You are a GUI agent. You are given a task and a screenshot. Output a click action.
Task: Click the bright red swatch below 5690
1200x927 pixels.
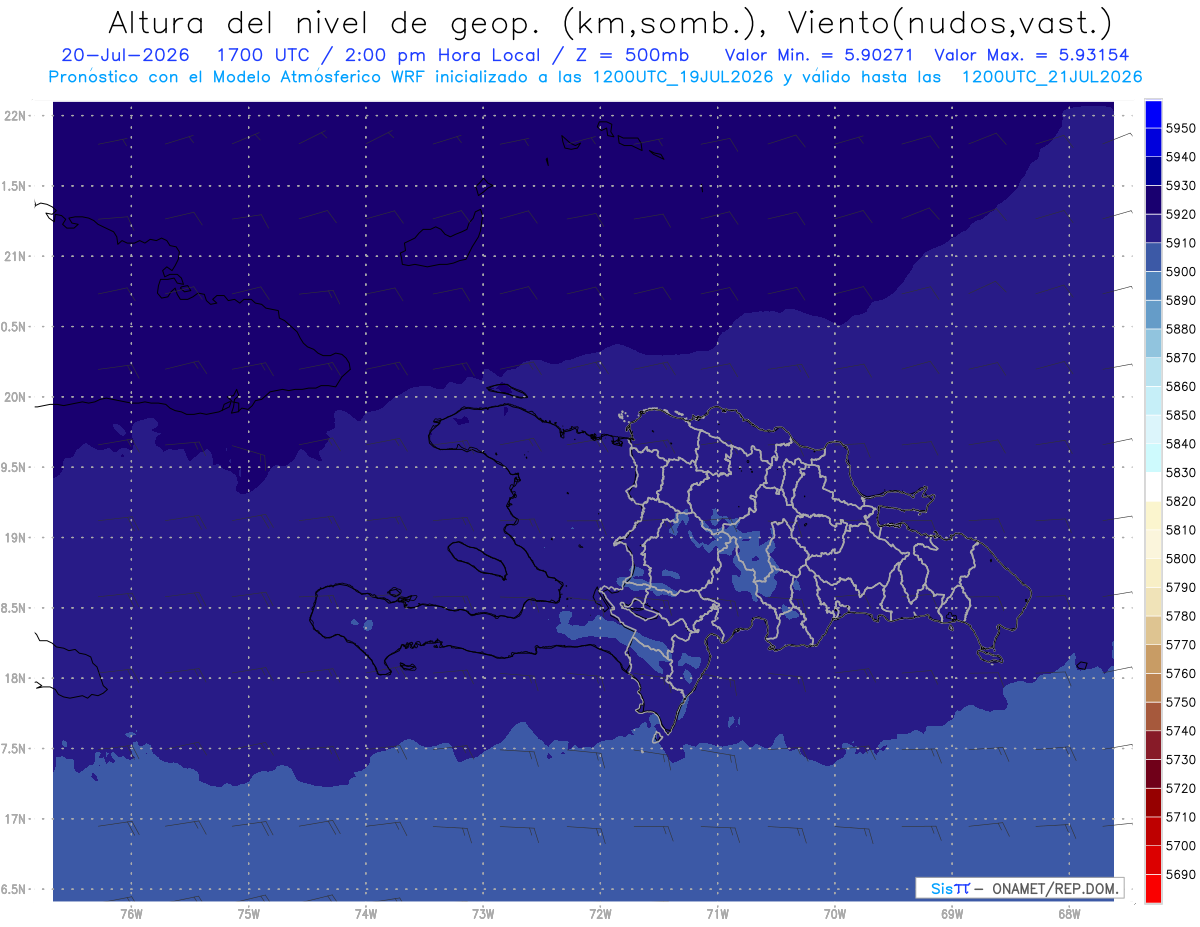pos(1152,888)
